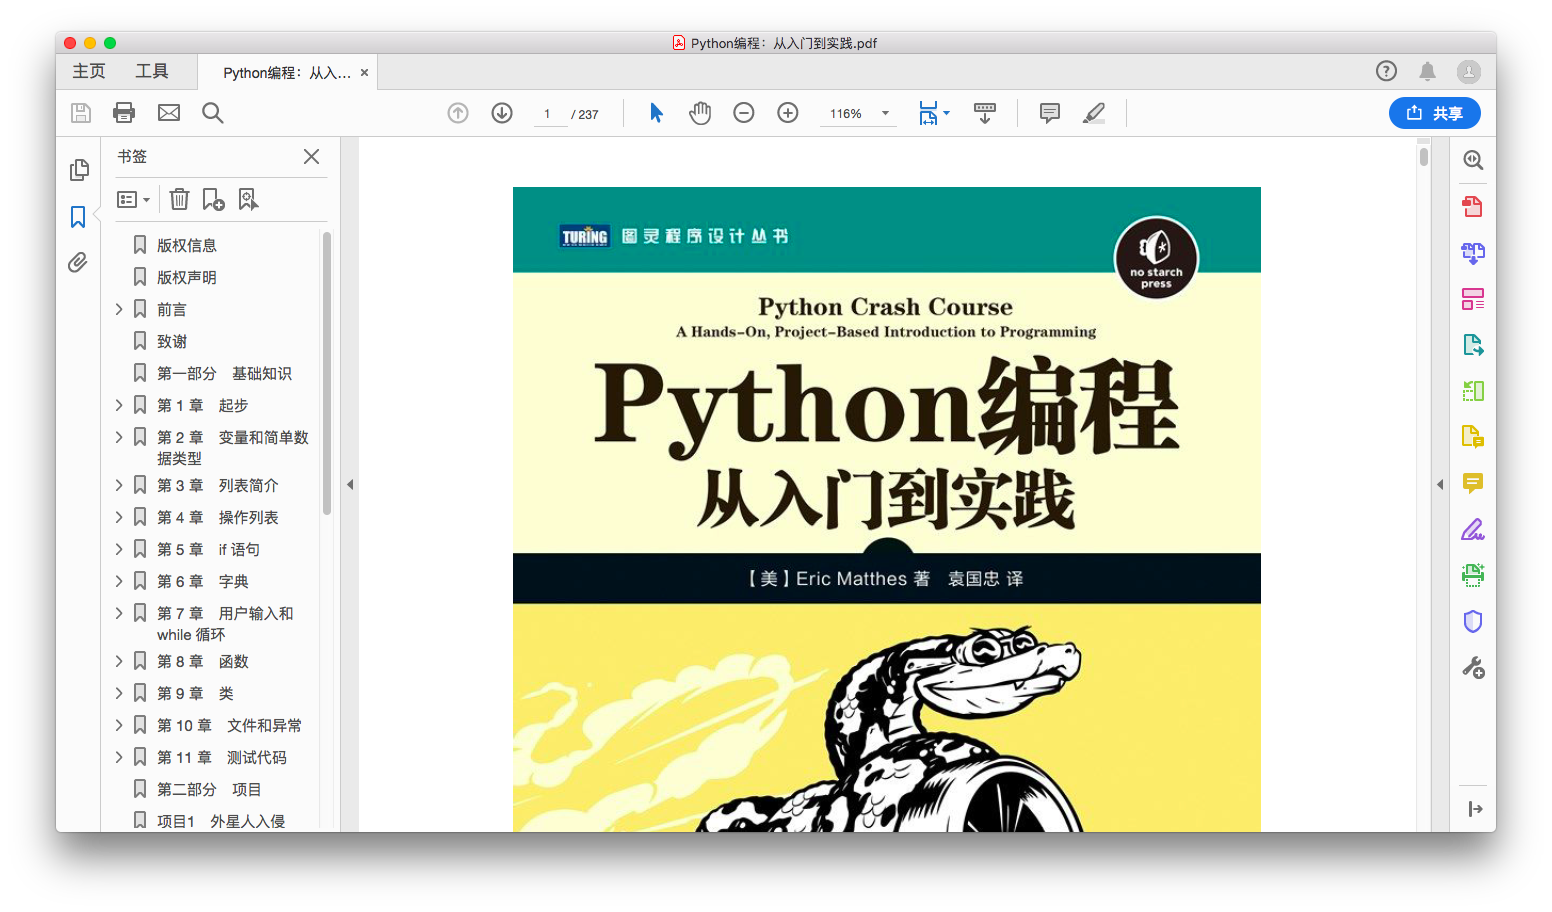Screen dimensions: 1552x912
Task: Open the attachments paperclip panel
Action: 78,263
